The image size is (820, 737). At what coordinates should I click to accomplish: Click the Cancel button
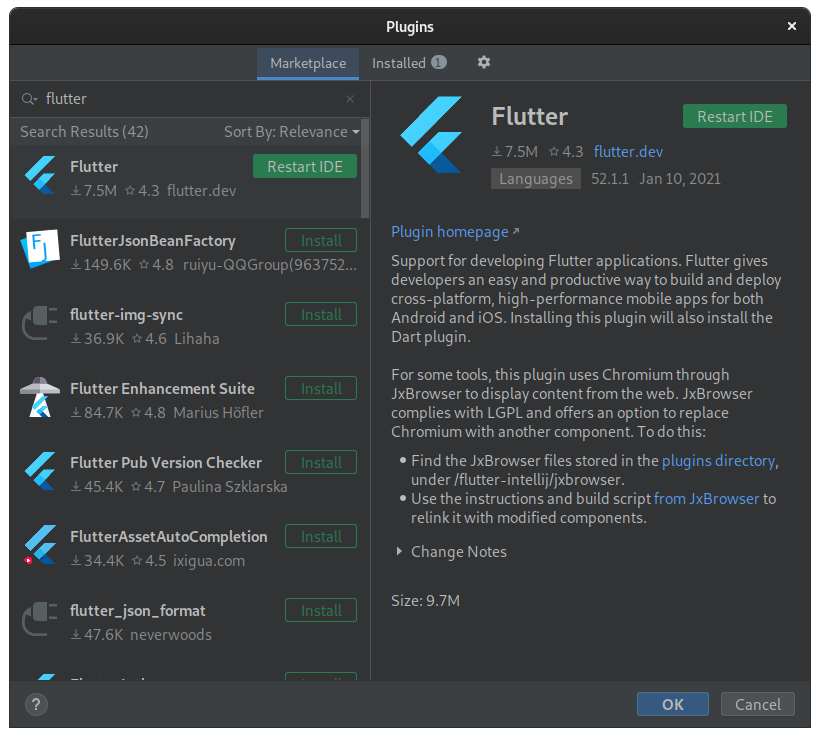click(758, 705)
